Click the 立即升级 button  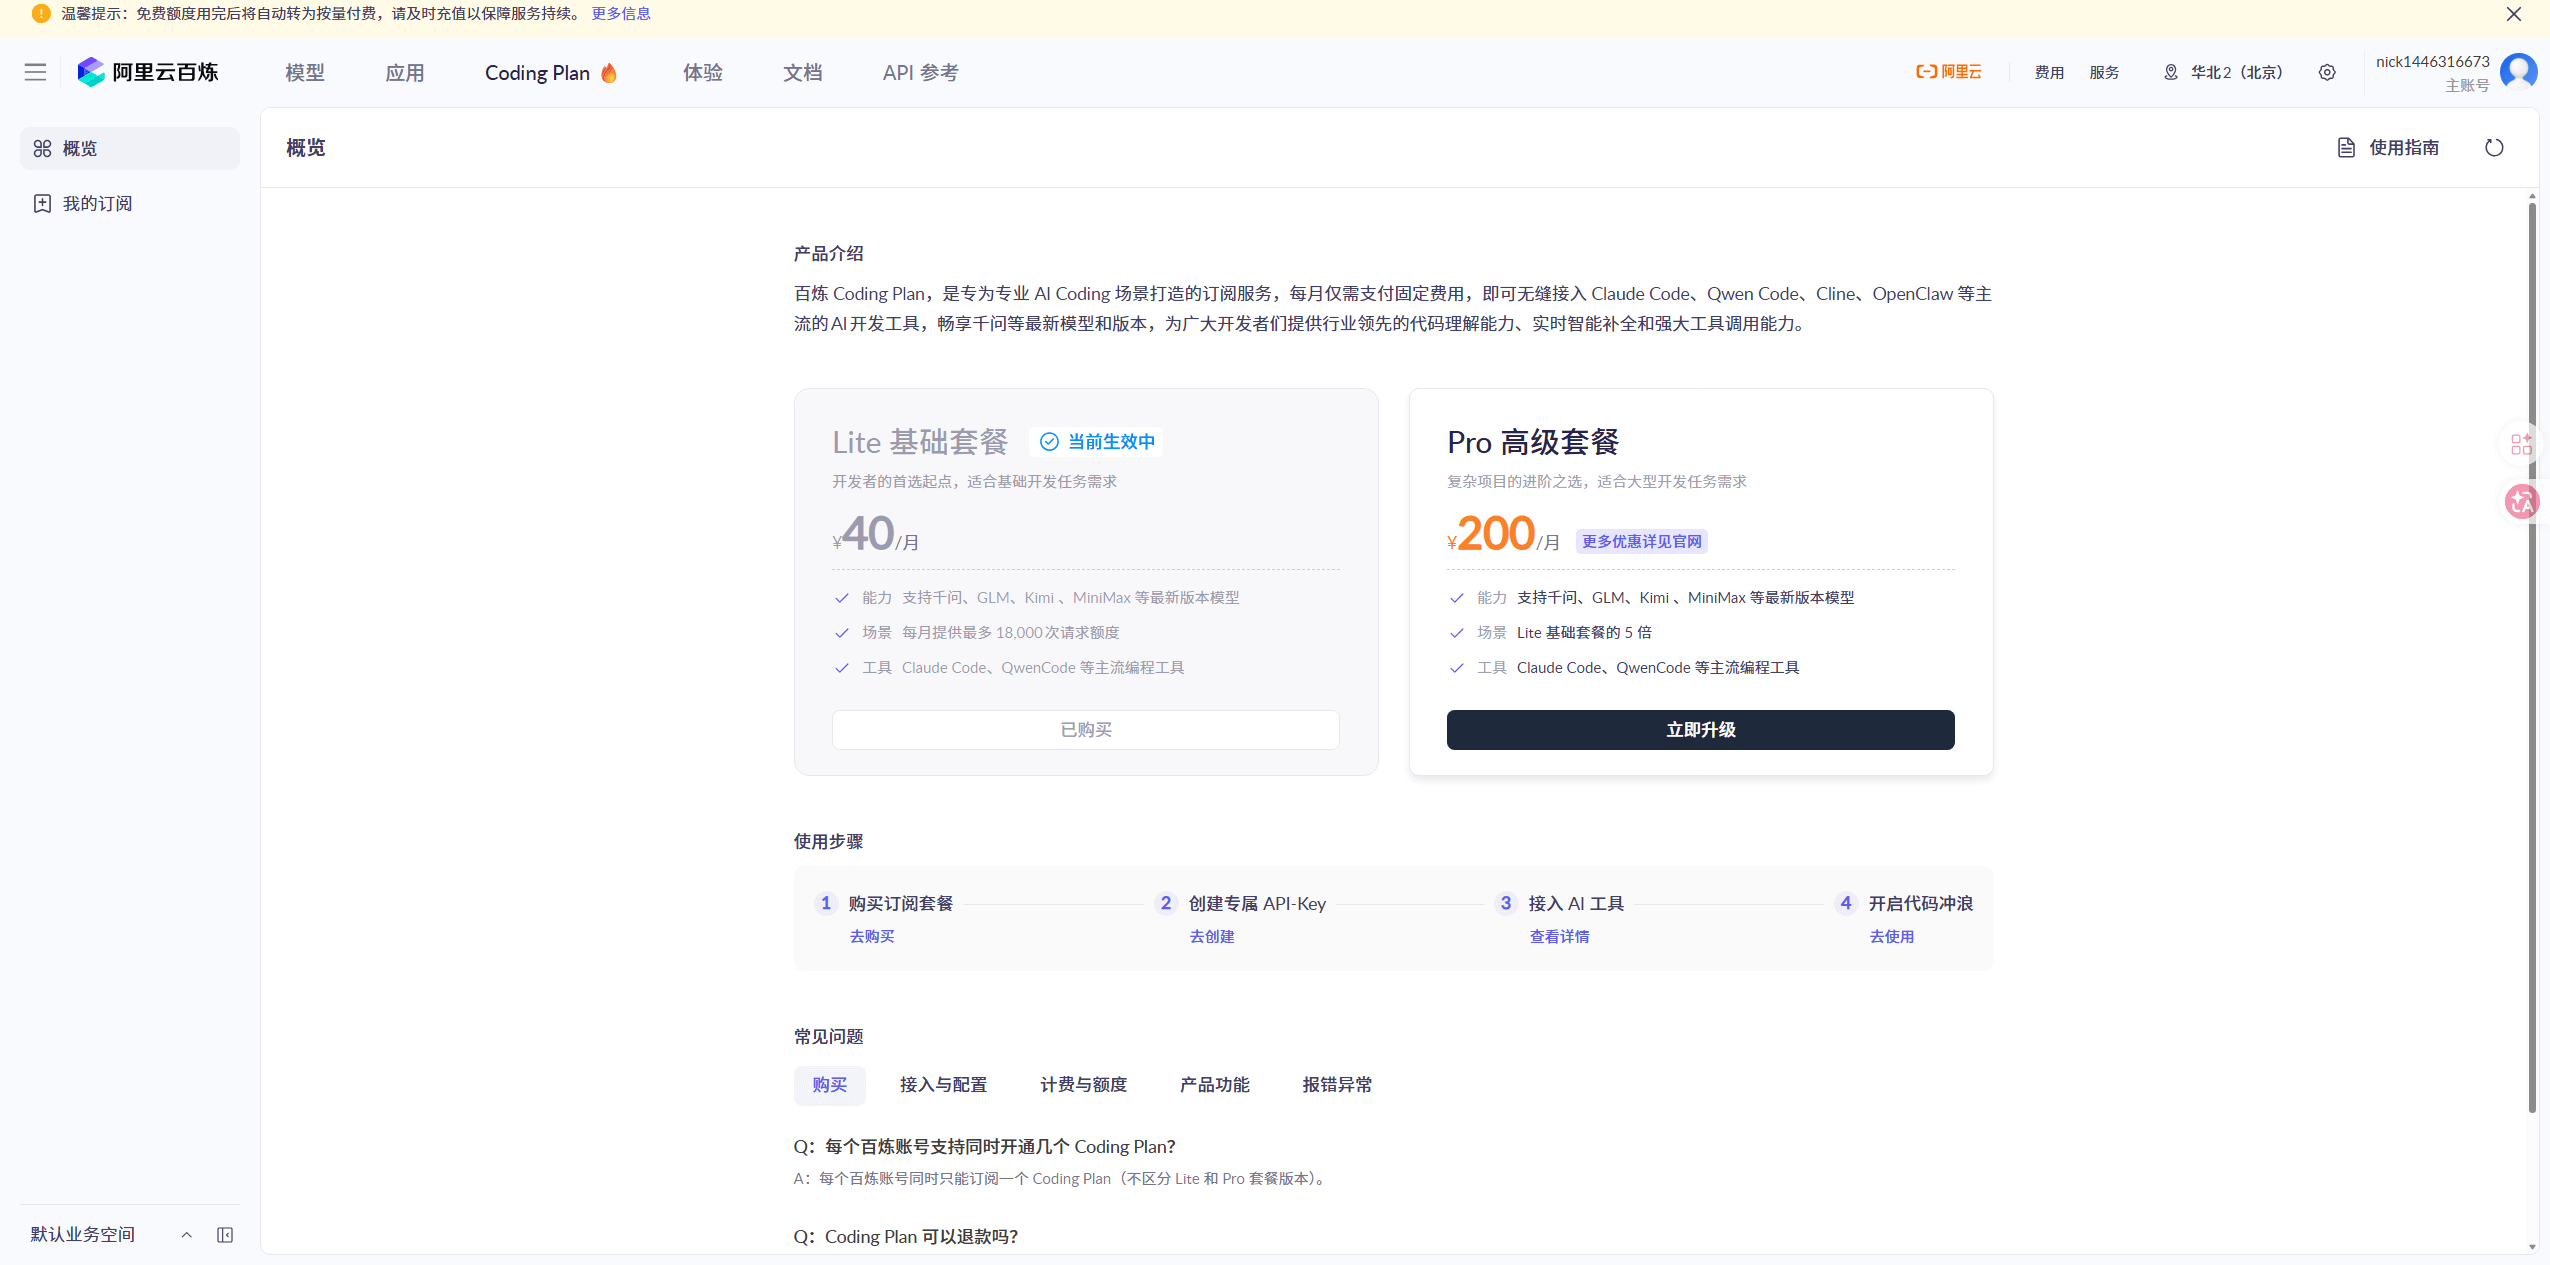[1700, 730]
